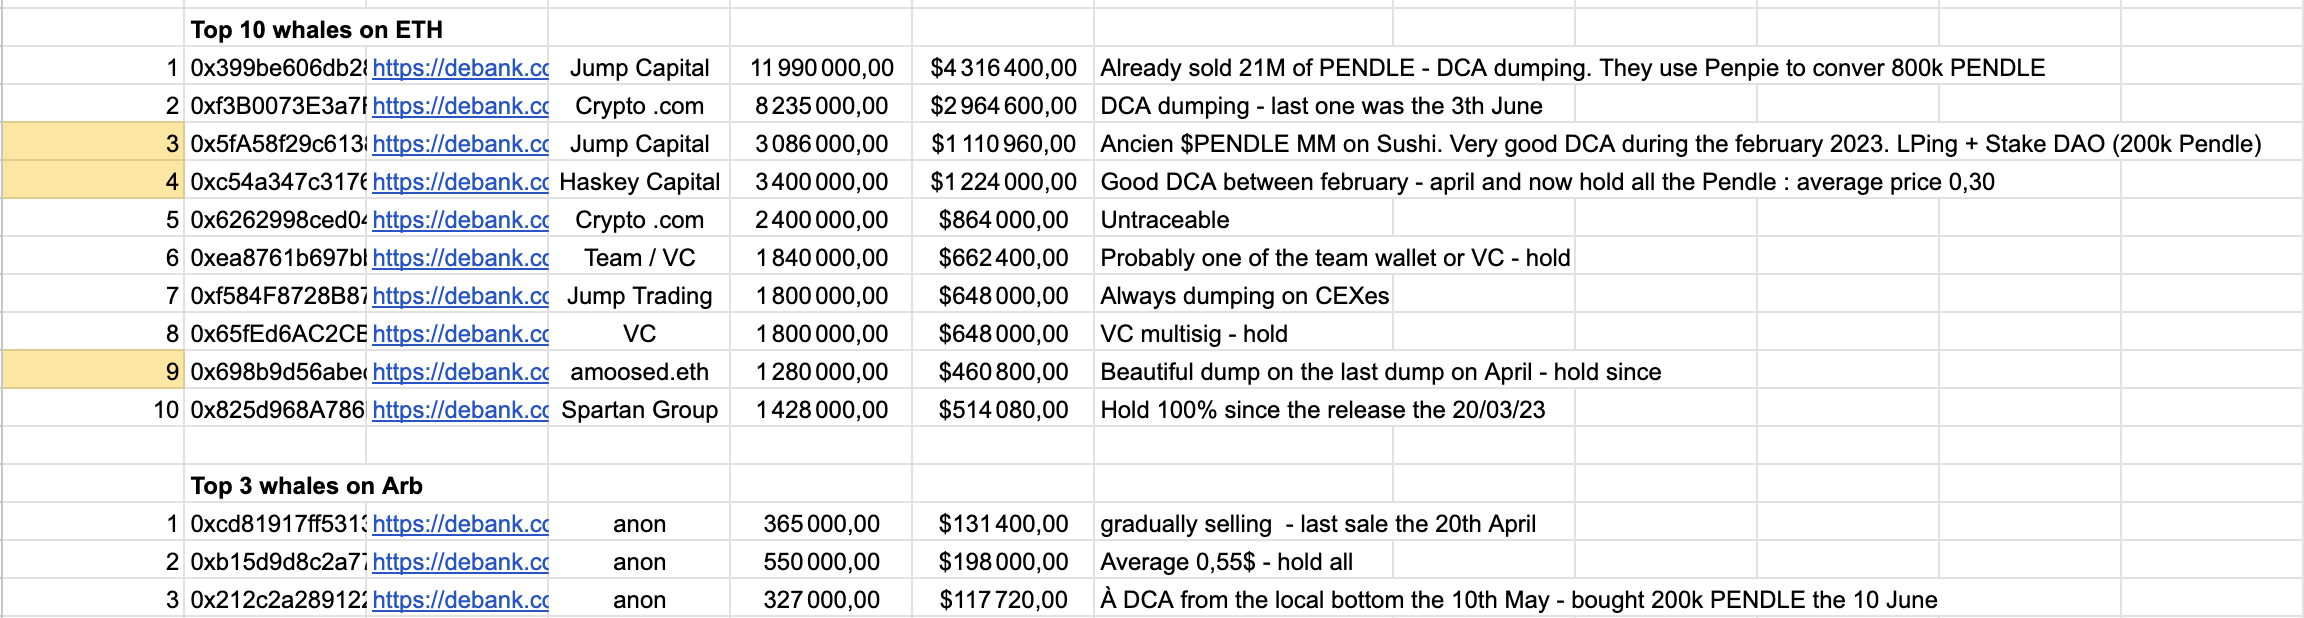This screenshot has height=618, width=2304.
Task: Select the address cell 0xf3B0073E3a7
Action: pyautogui.click(x=277, y=106)
